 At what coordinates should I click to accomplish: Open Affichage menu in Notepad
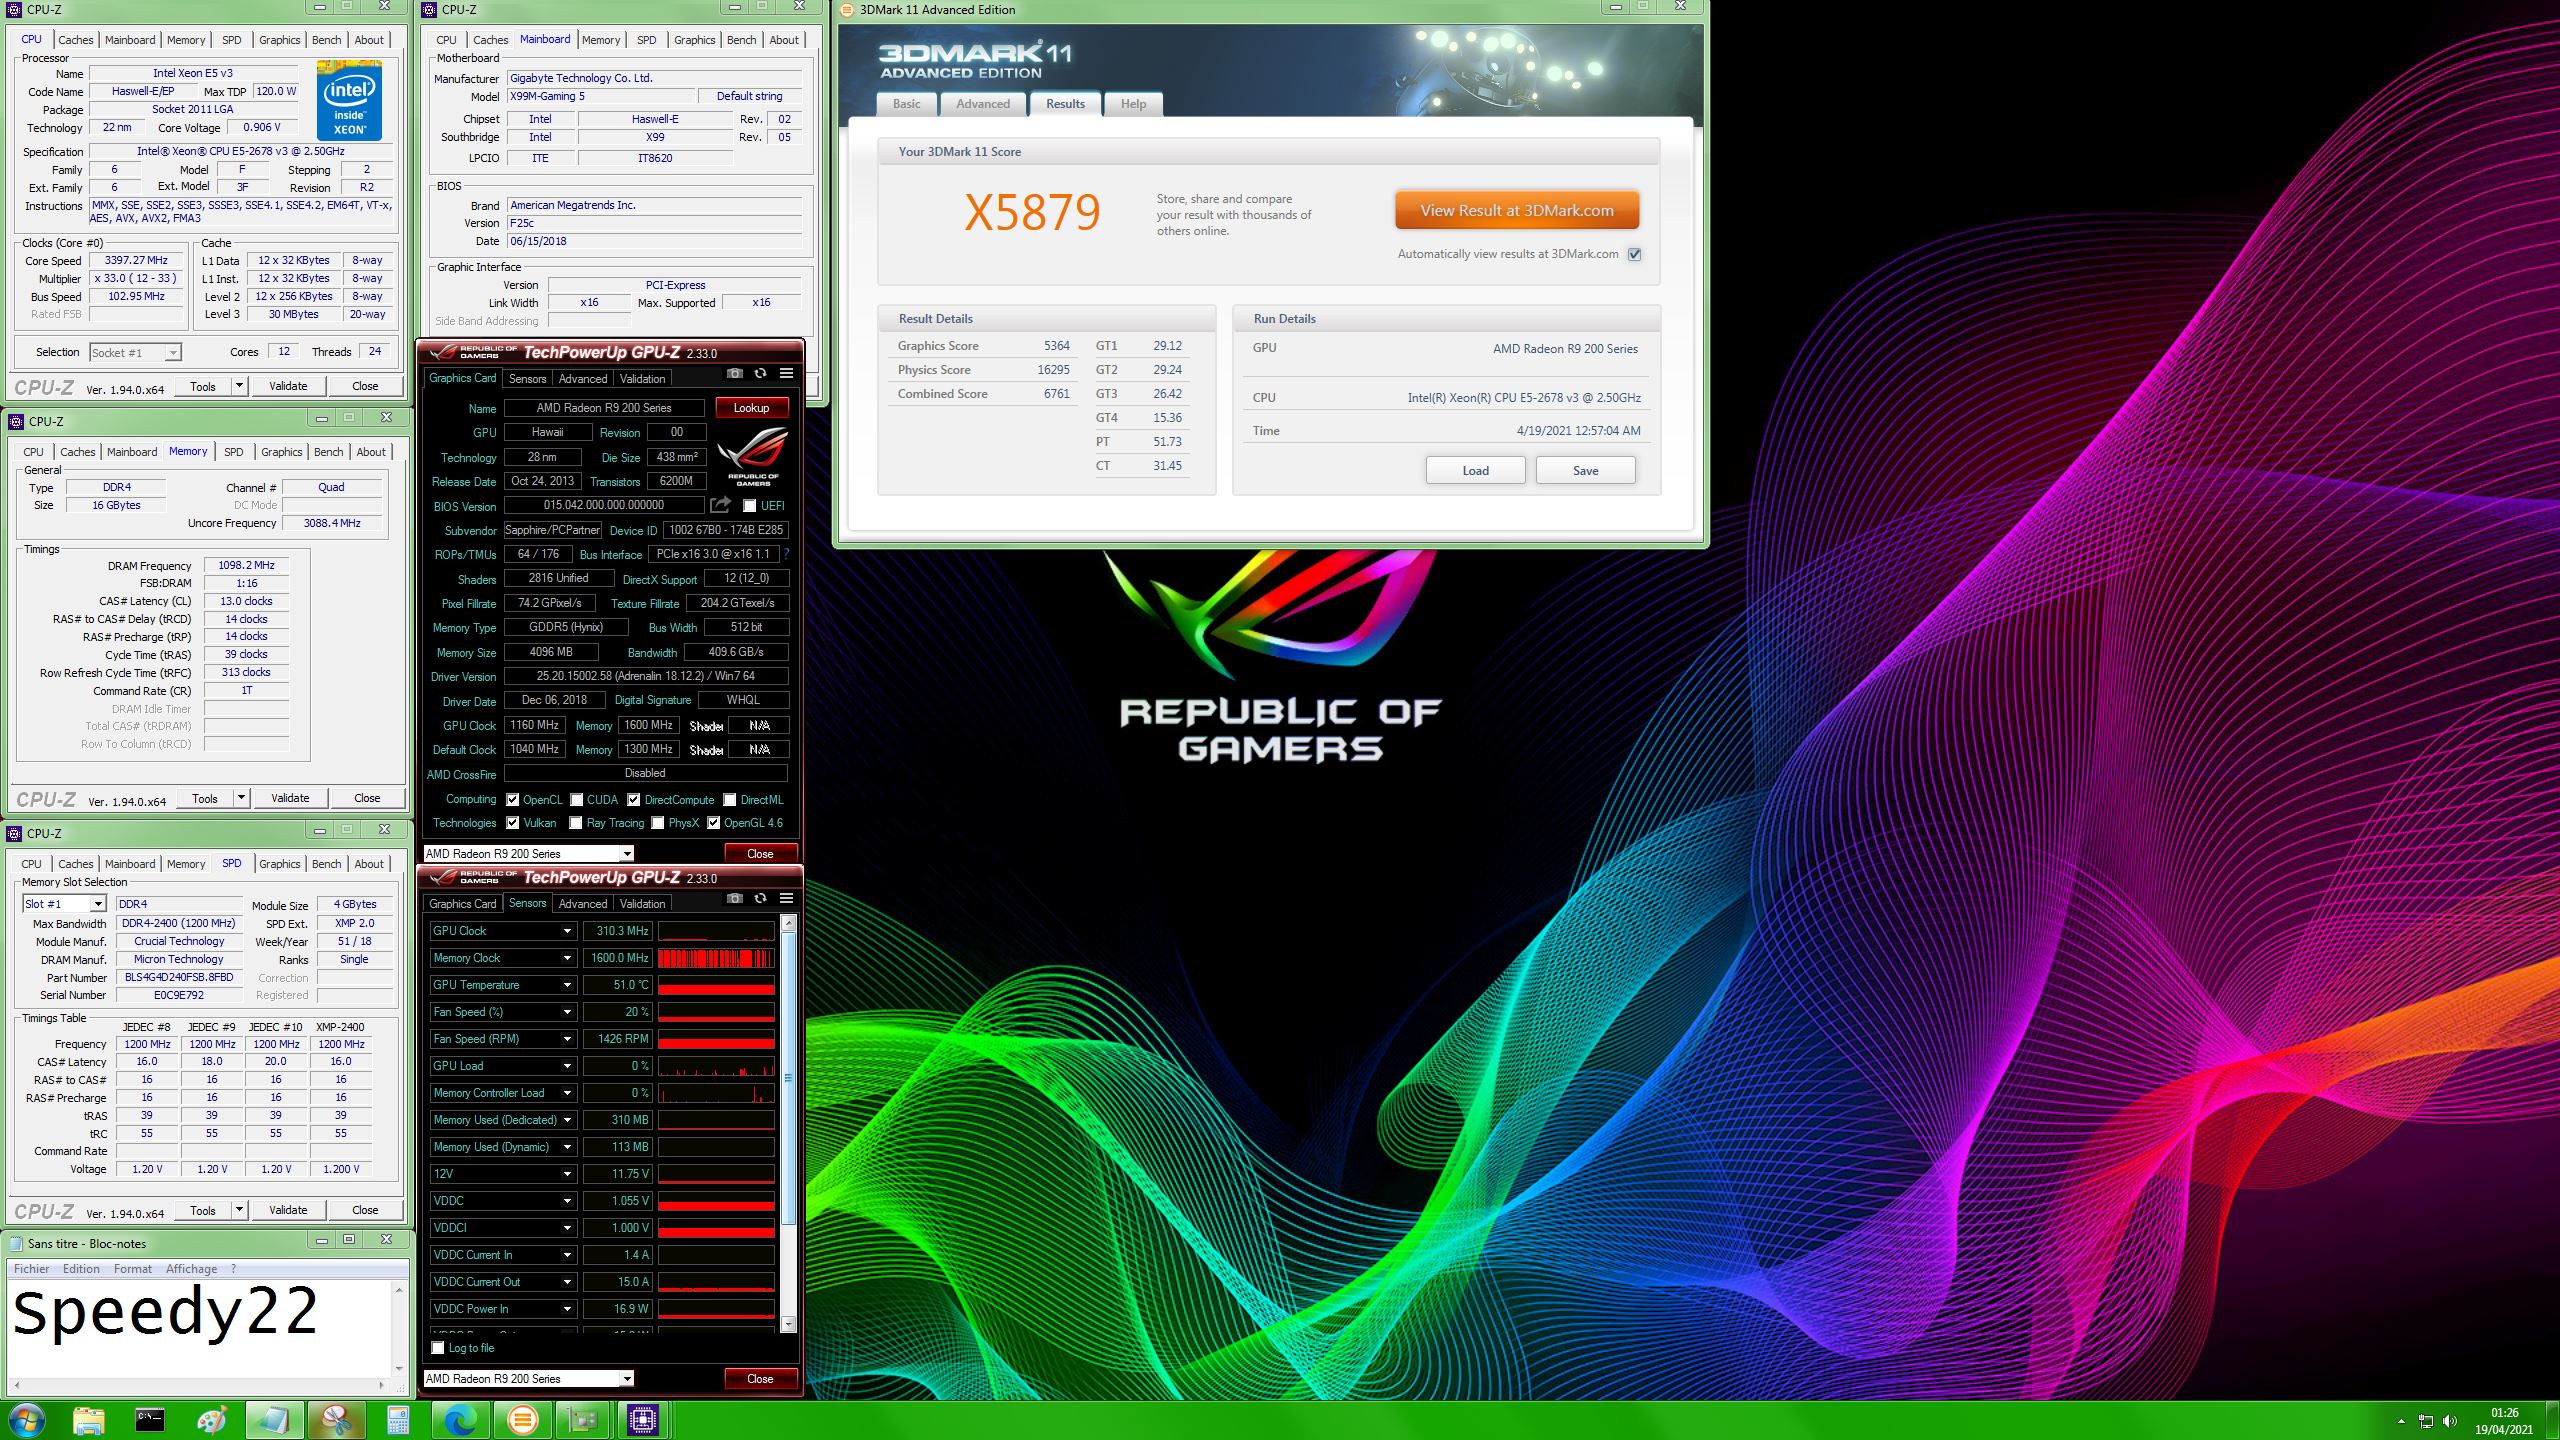click(x=191, y=1269)
